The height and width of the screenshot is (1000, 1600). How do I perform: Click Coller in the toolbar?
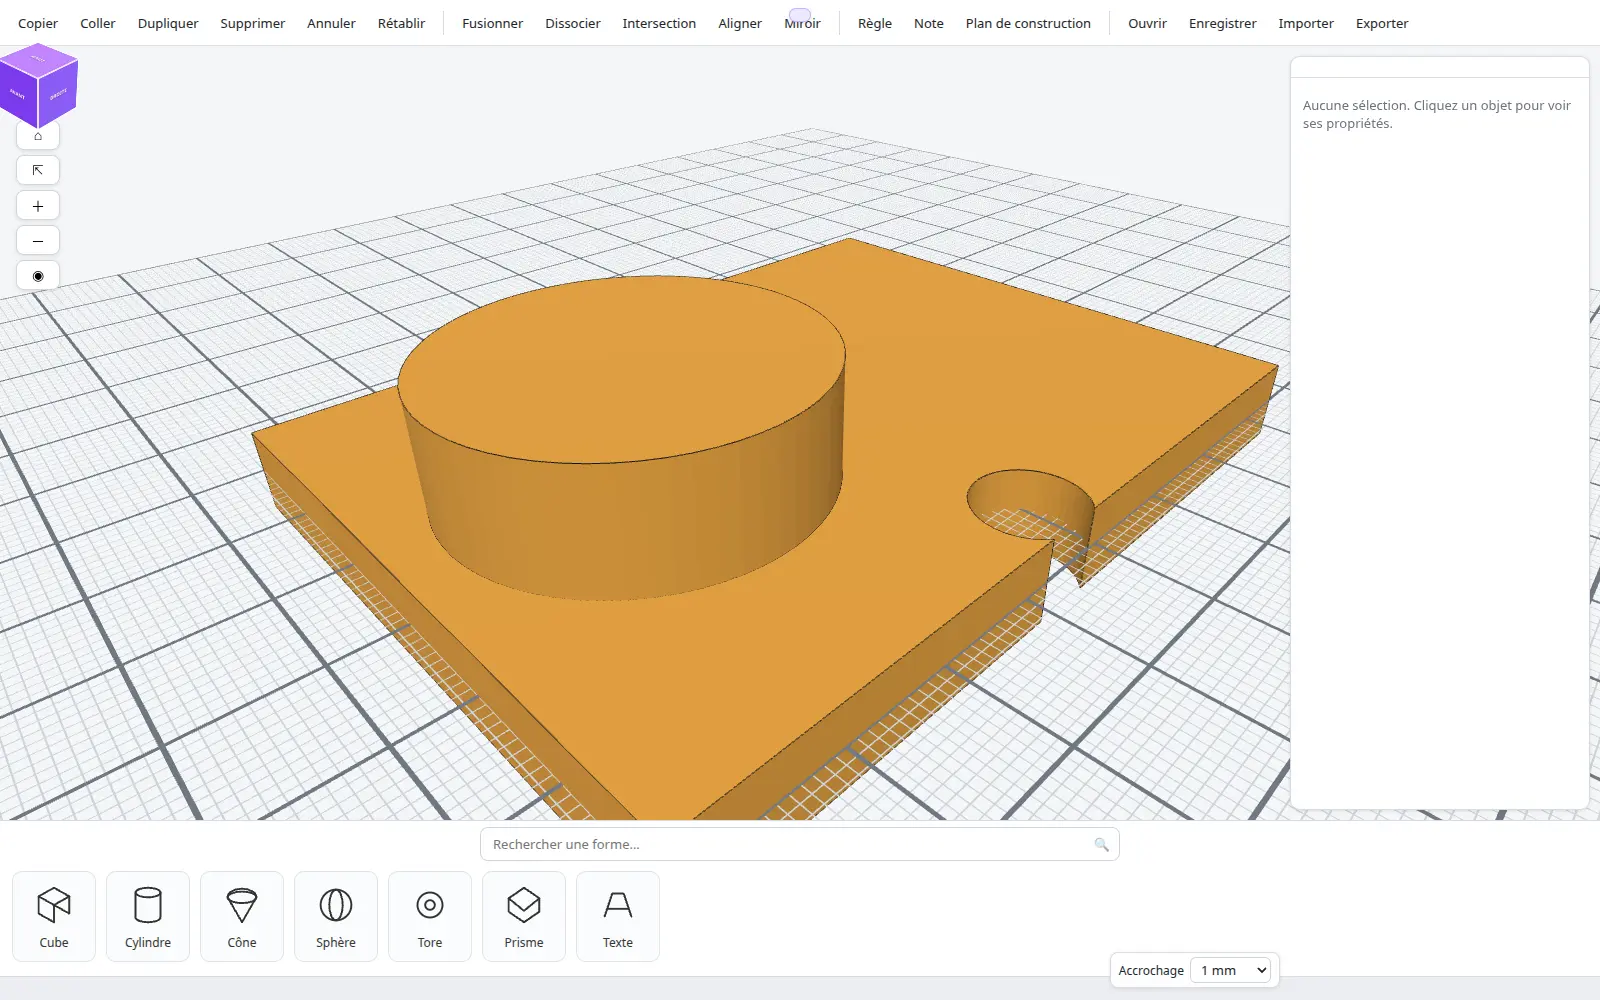tap(98, 23)
